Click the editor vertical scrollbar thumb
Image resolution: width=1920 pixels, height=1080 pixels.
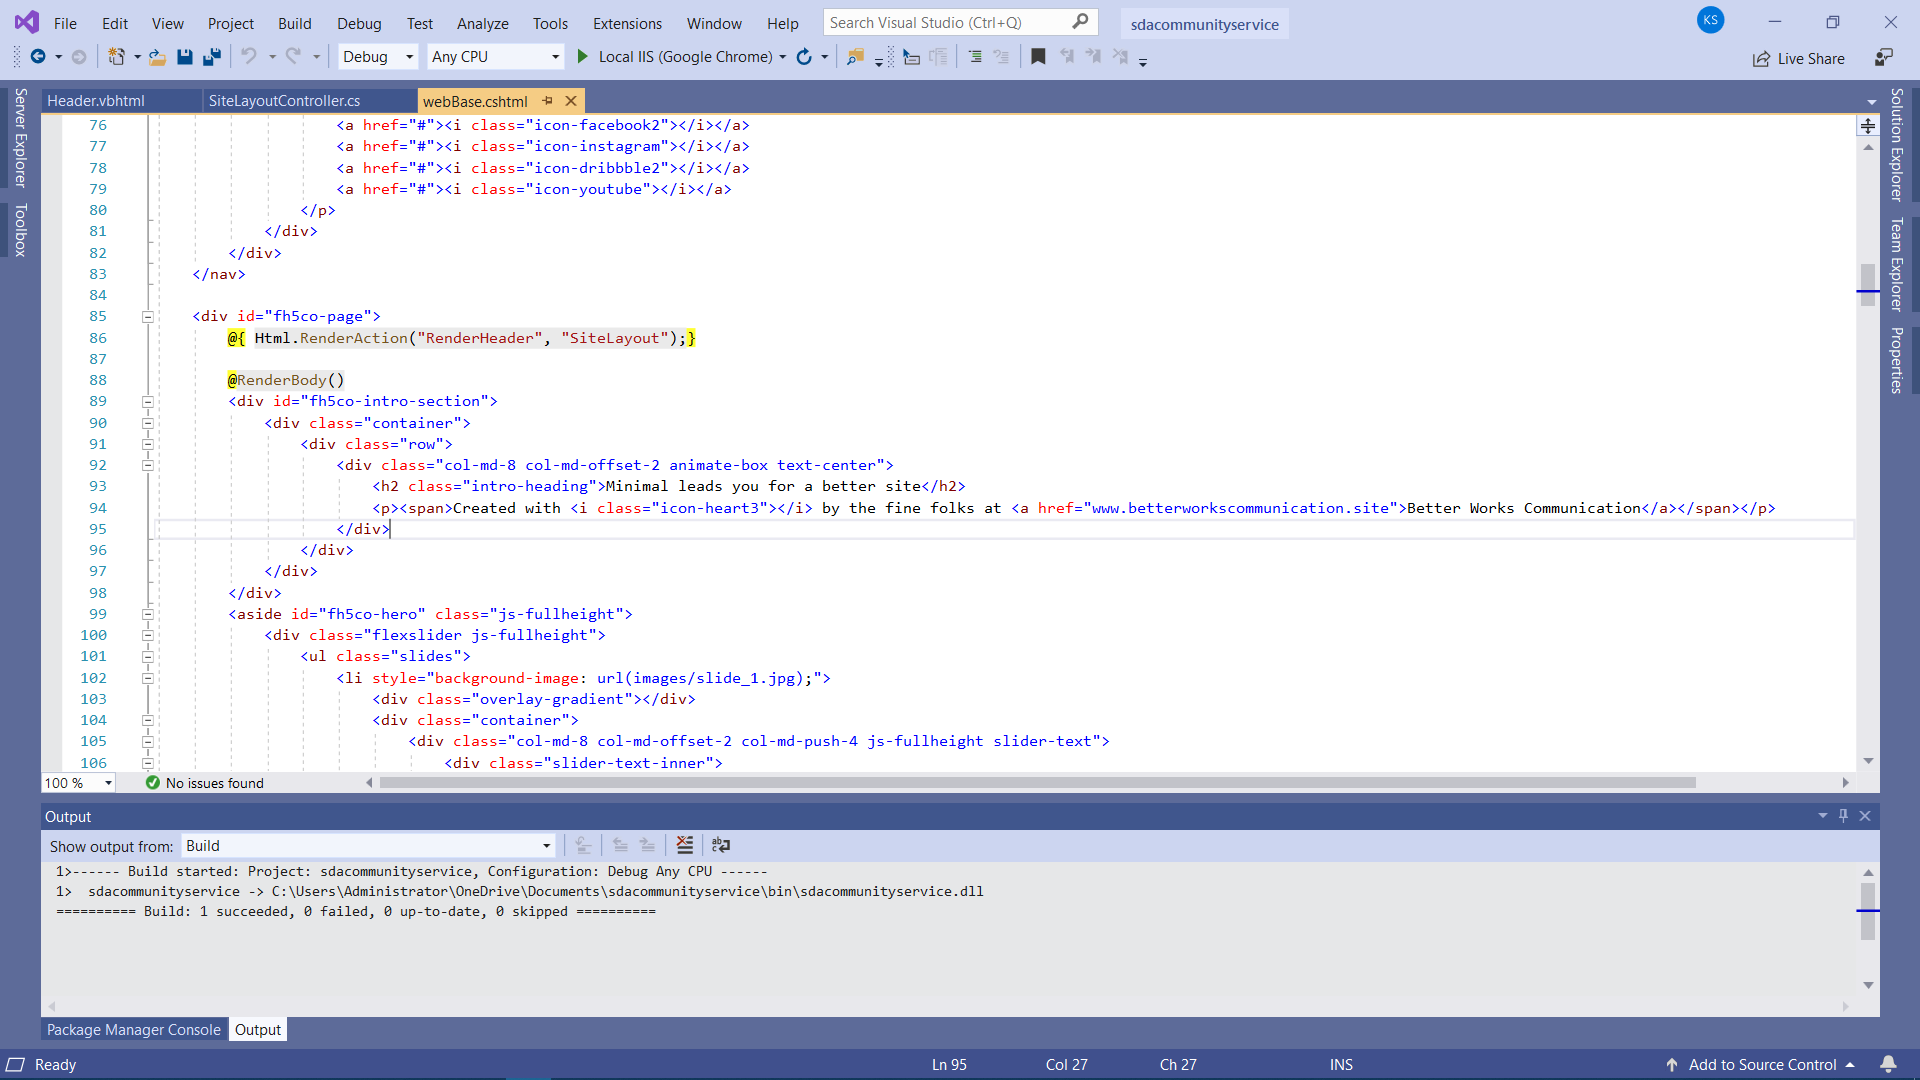(x=1868, y=284)
